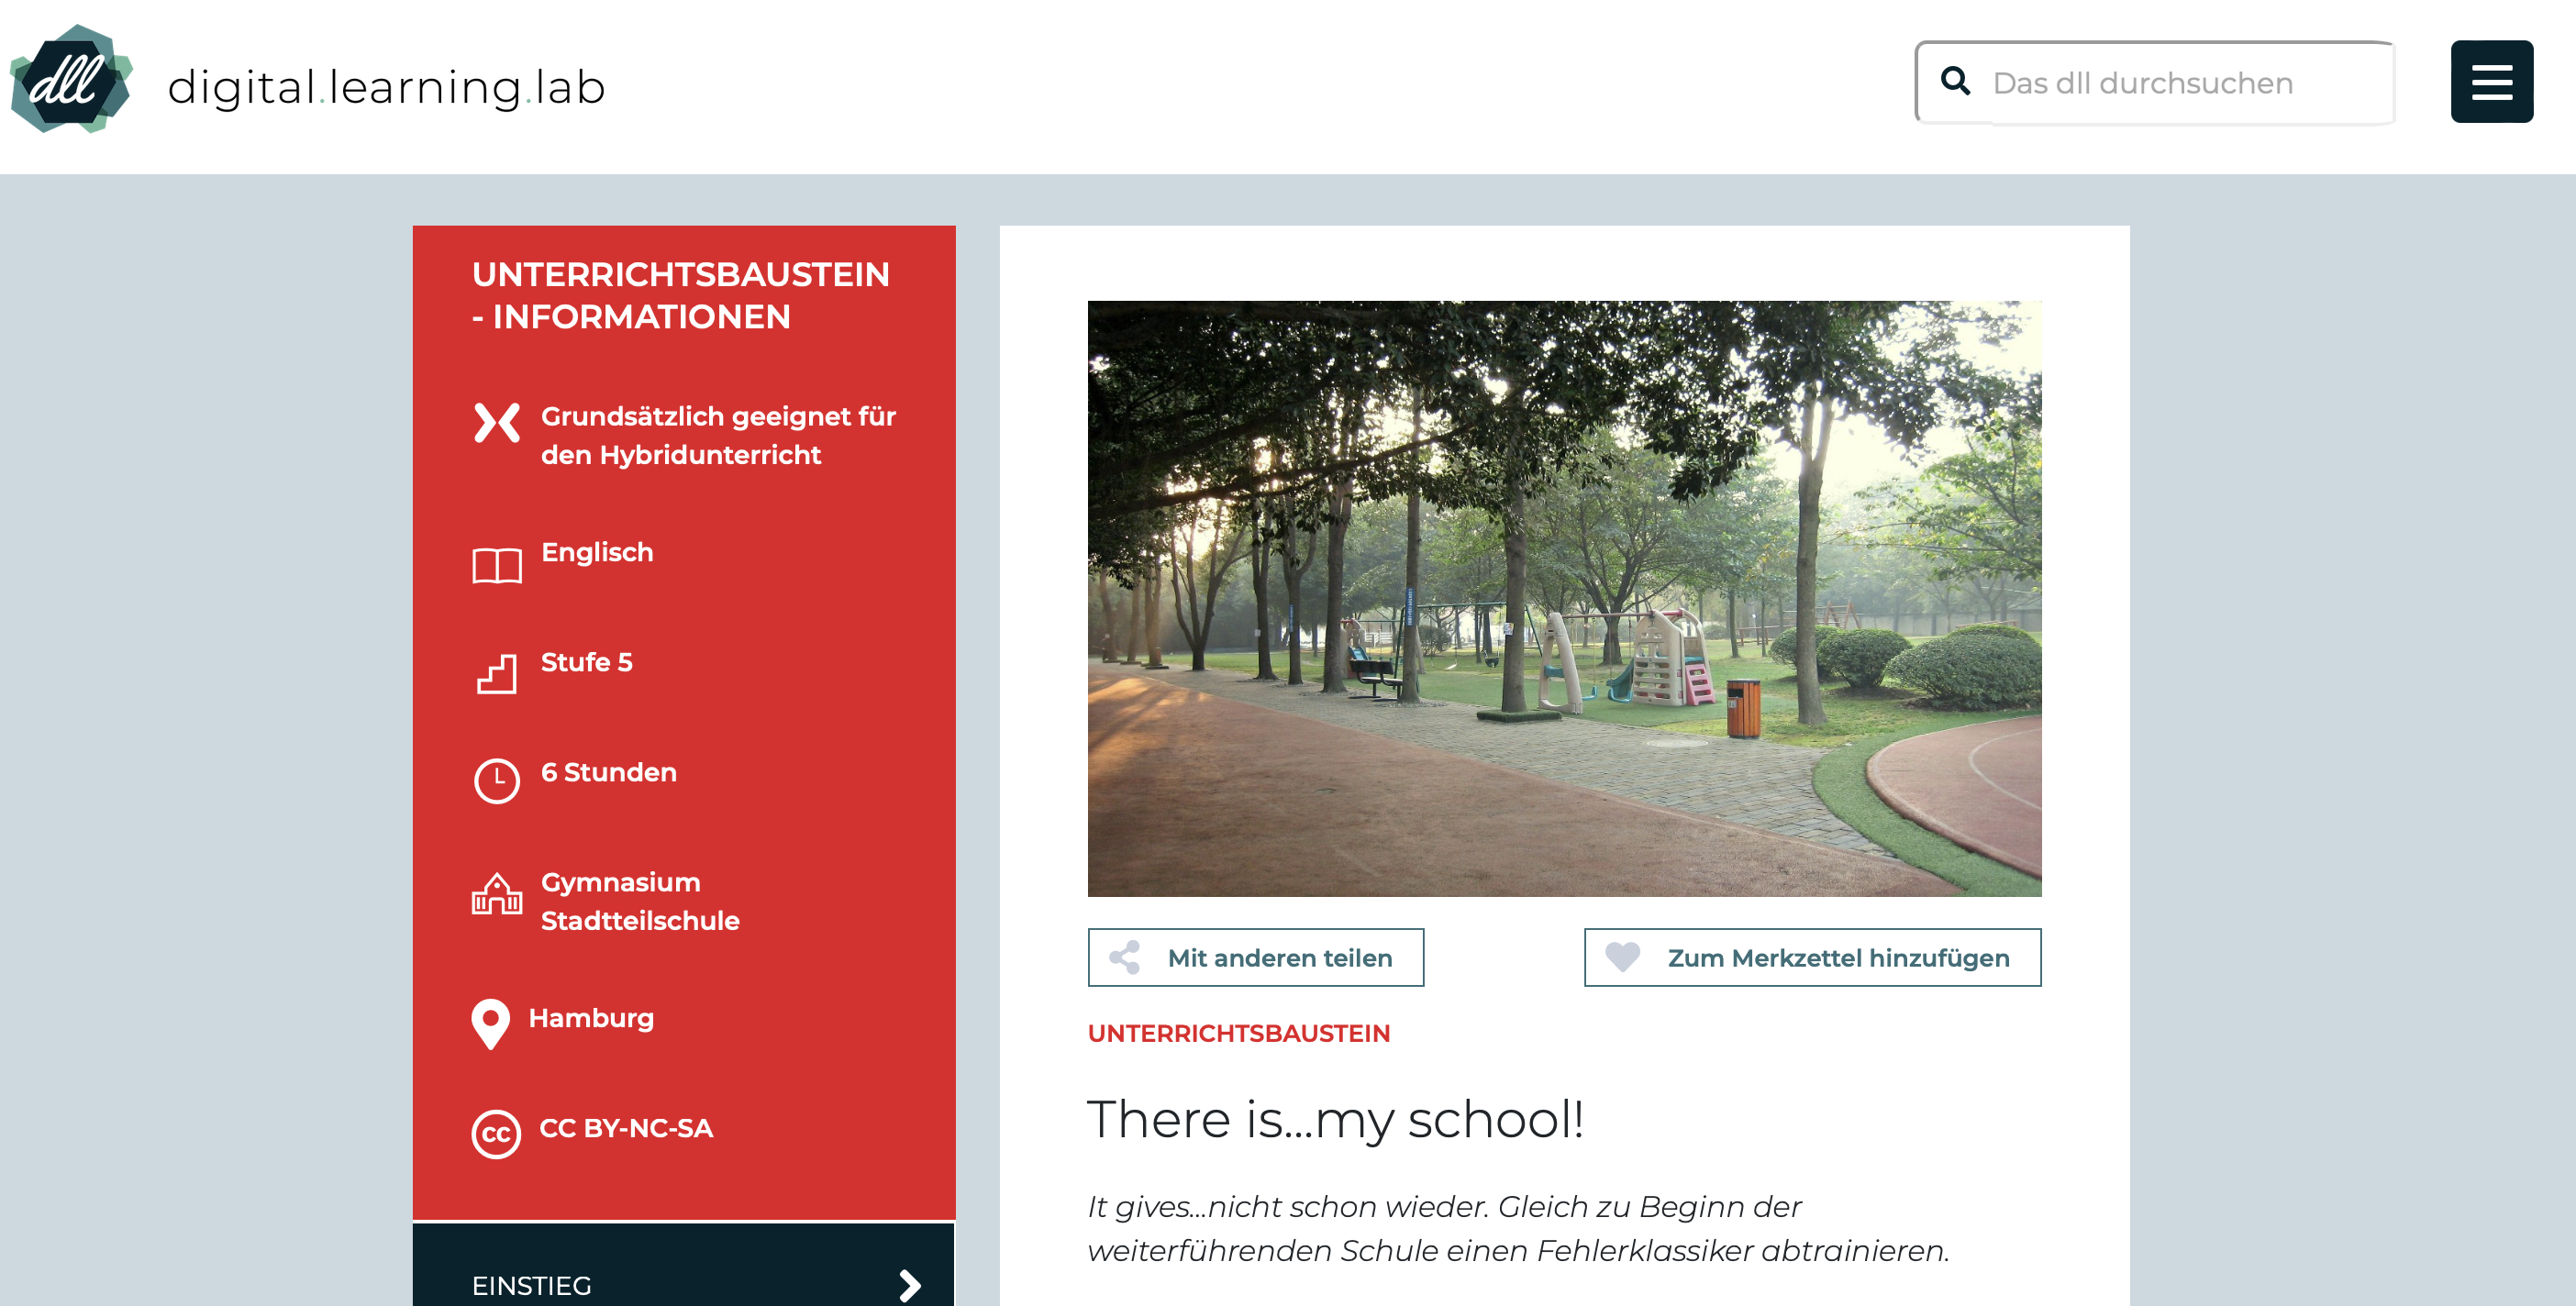Click the stairs grade level icon
Screen dimensions: 2576x1306
point(496,674)
